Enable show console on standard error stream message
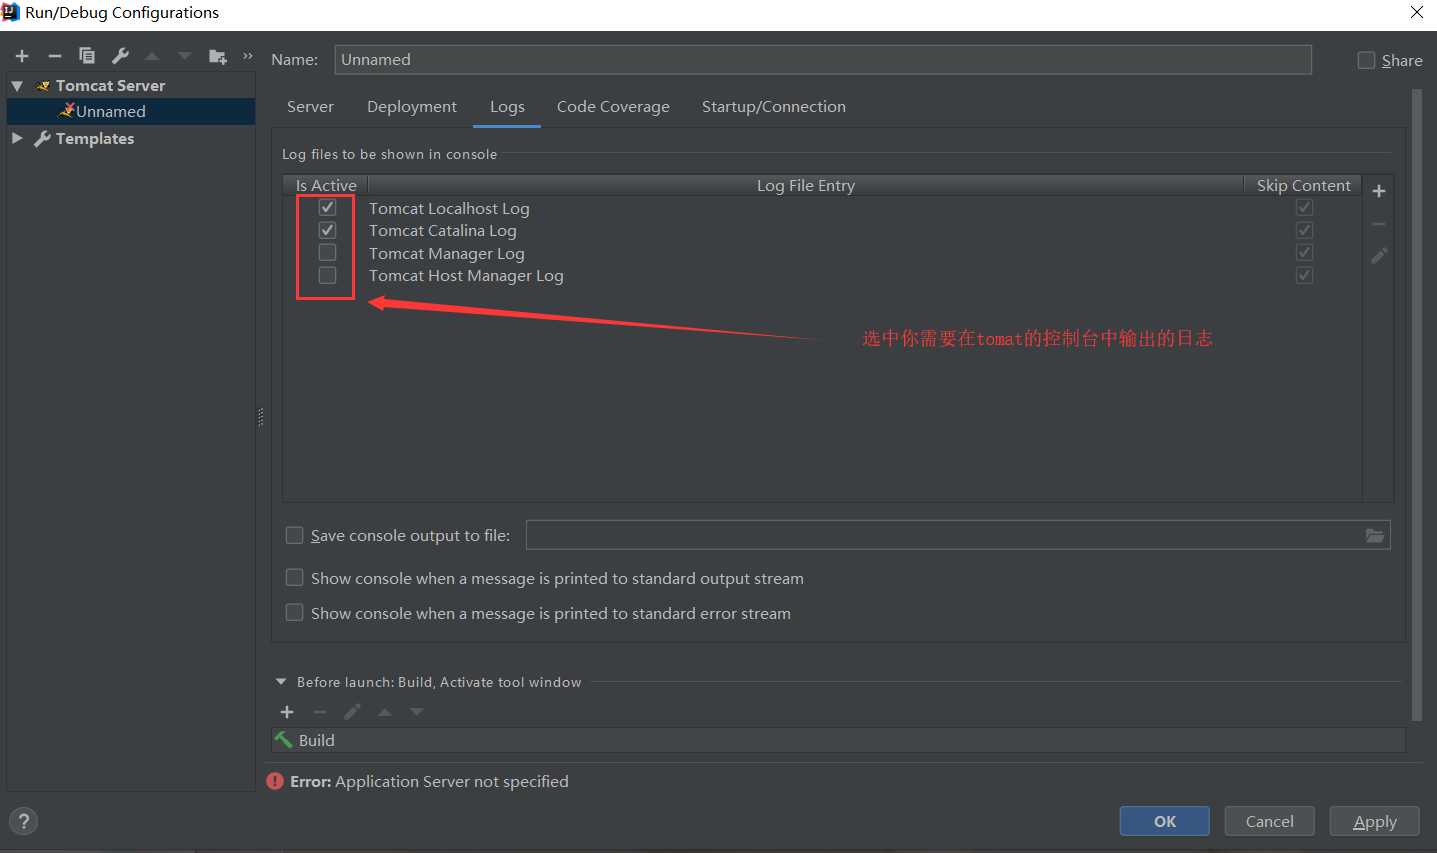1437x853 pixels. click(x=295, y=612)
